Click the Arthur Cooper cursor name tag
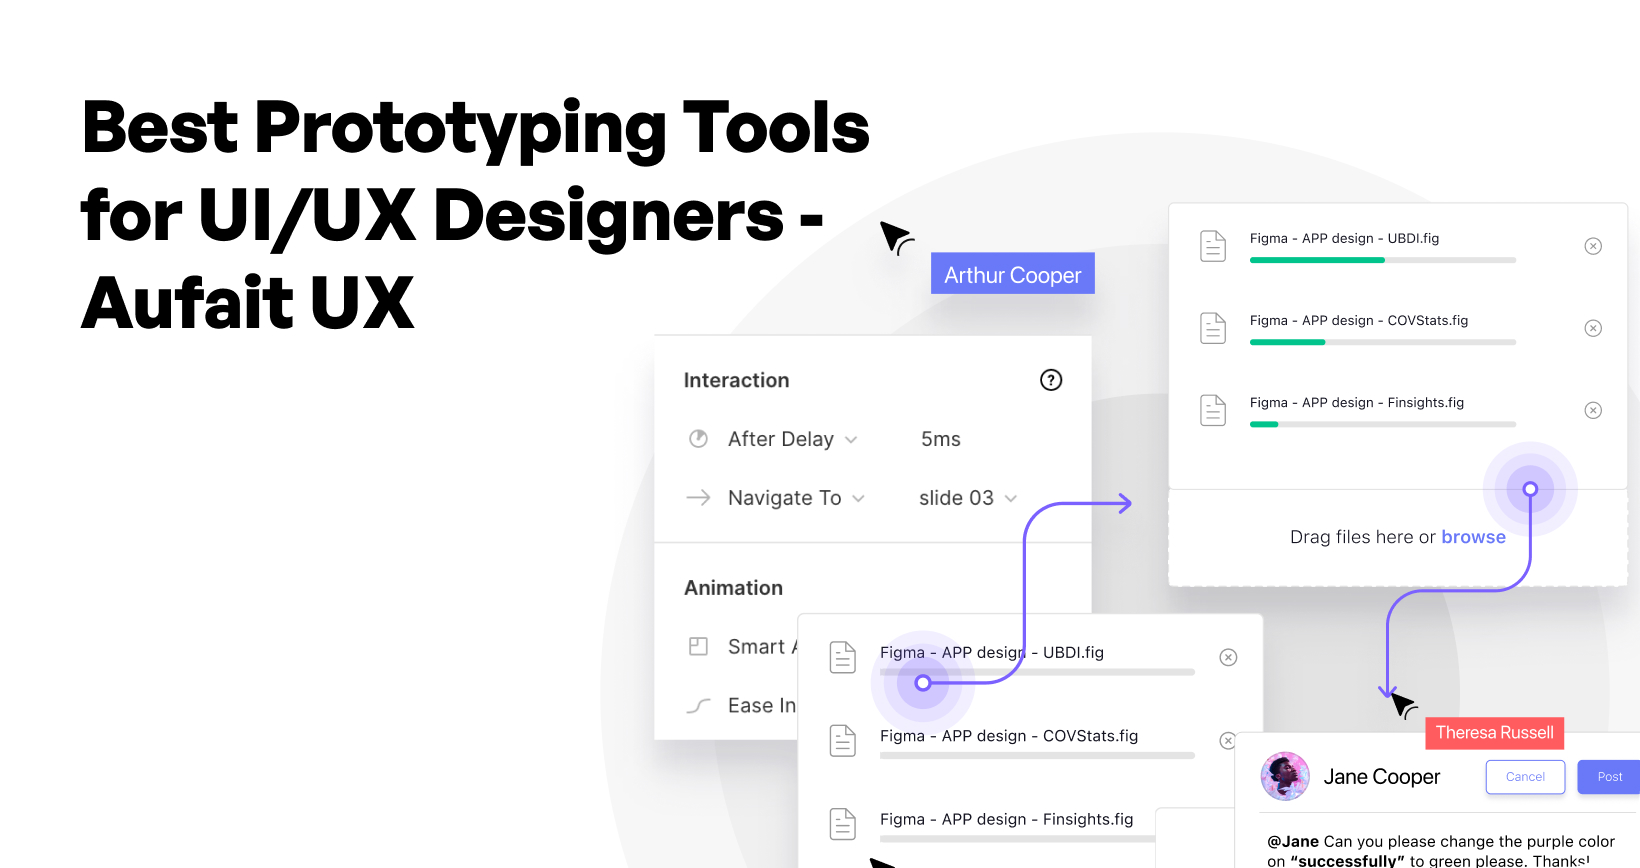 coord(1013,273)
